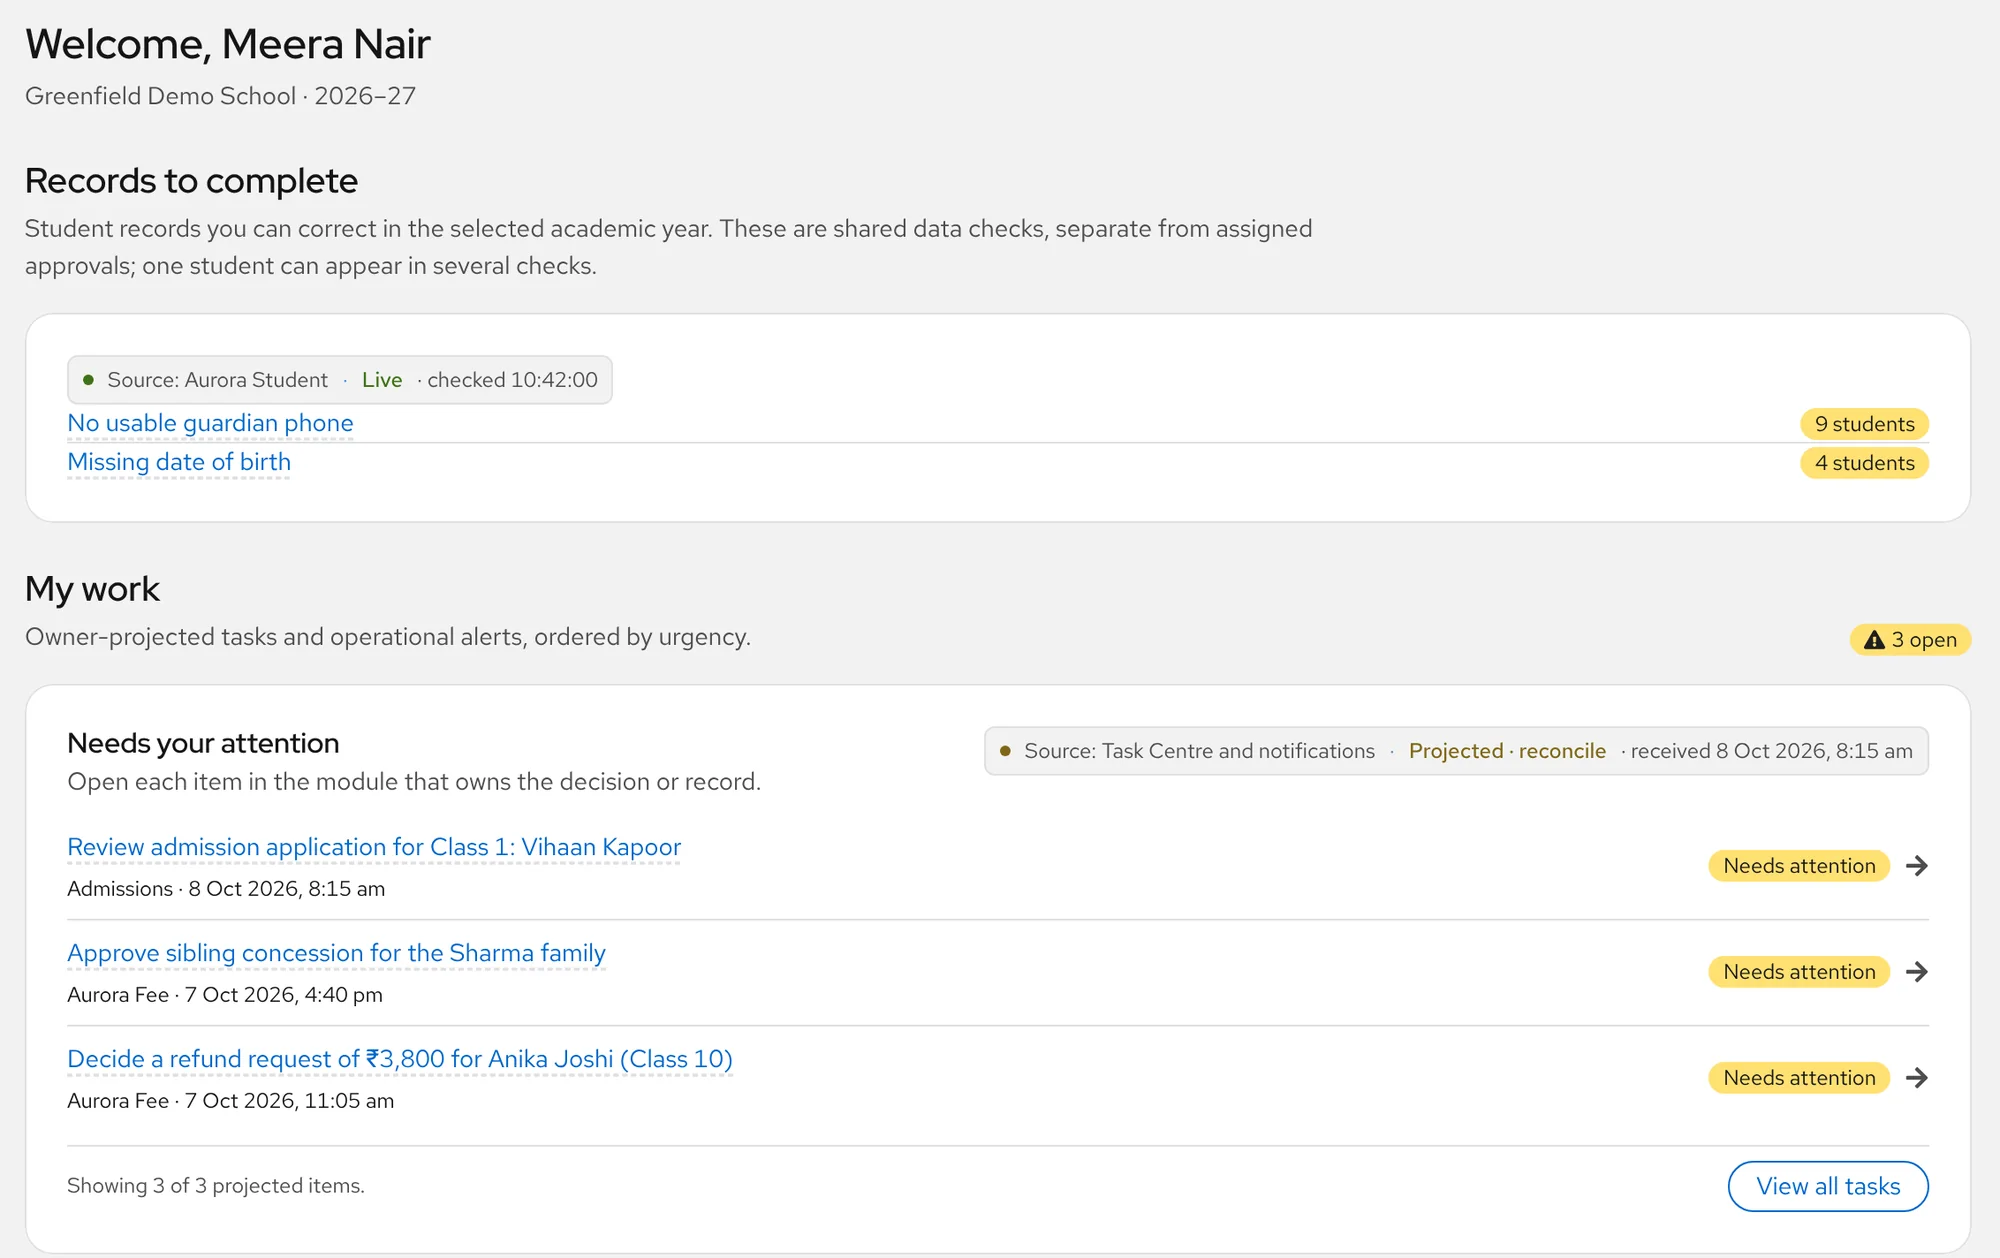
Task: Open Approve sibling concession for Sharma family
Action: point(336,953)
